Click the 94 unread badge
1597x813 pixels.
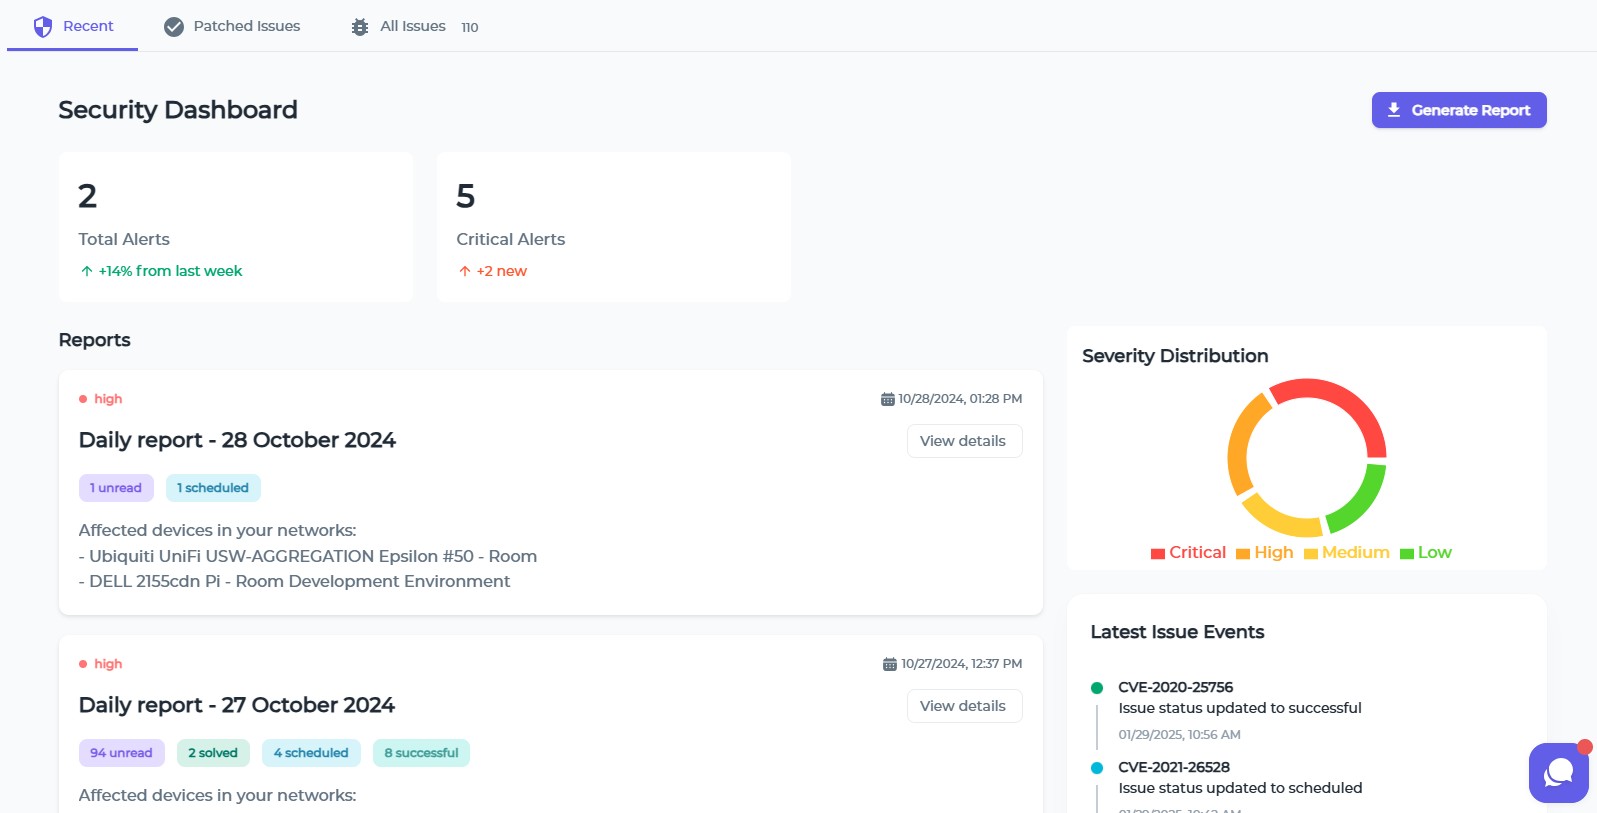coord(121,753)
